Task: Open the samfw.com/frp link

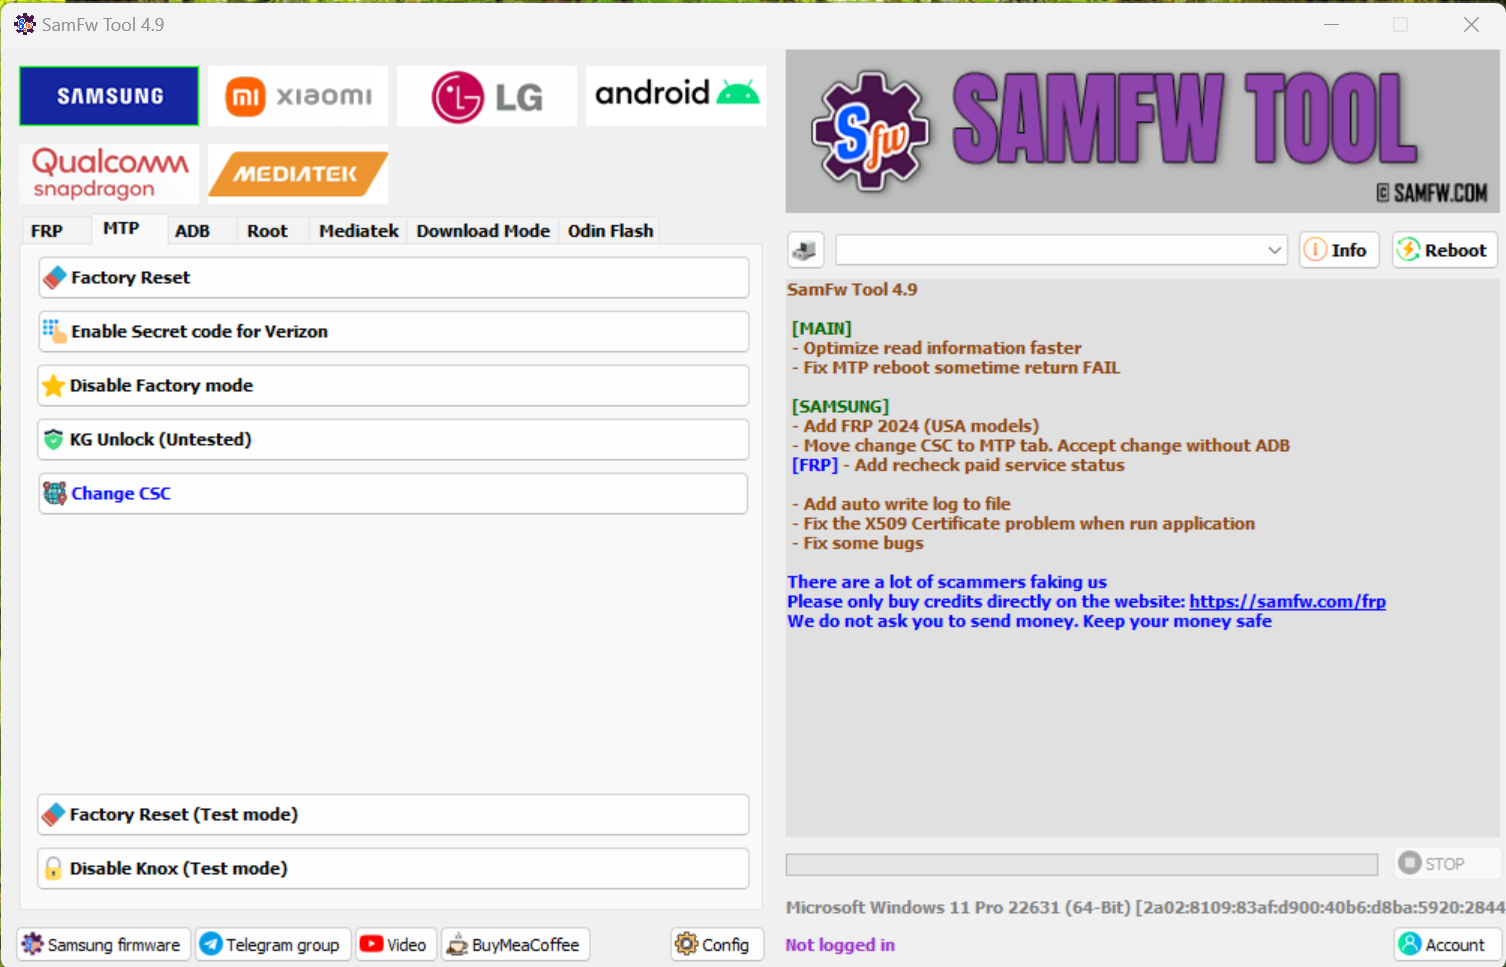Action: 1287,602
